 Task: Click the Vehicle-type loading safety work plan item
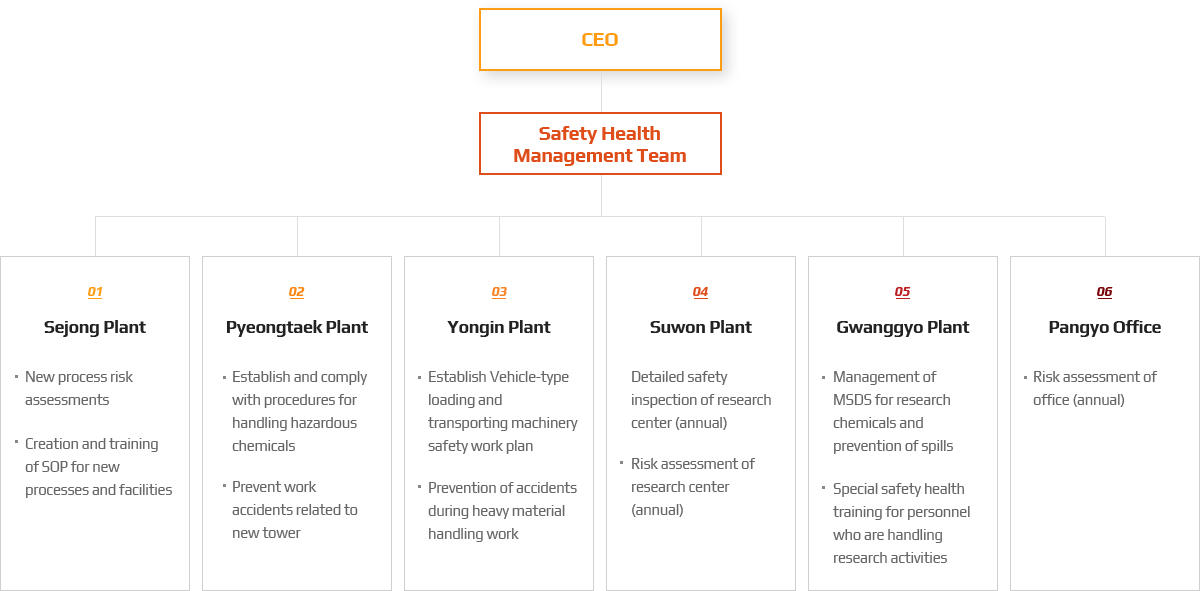(x=503, y=411)
